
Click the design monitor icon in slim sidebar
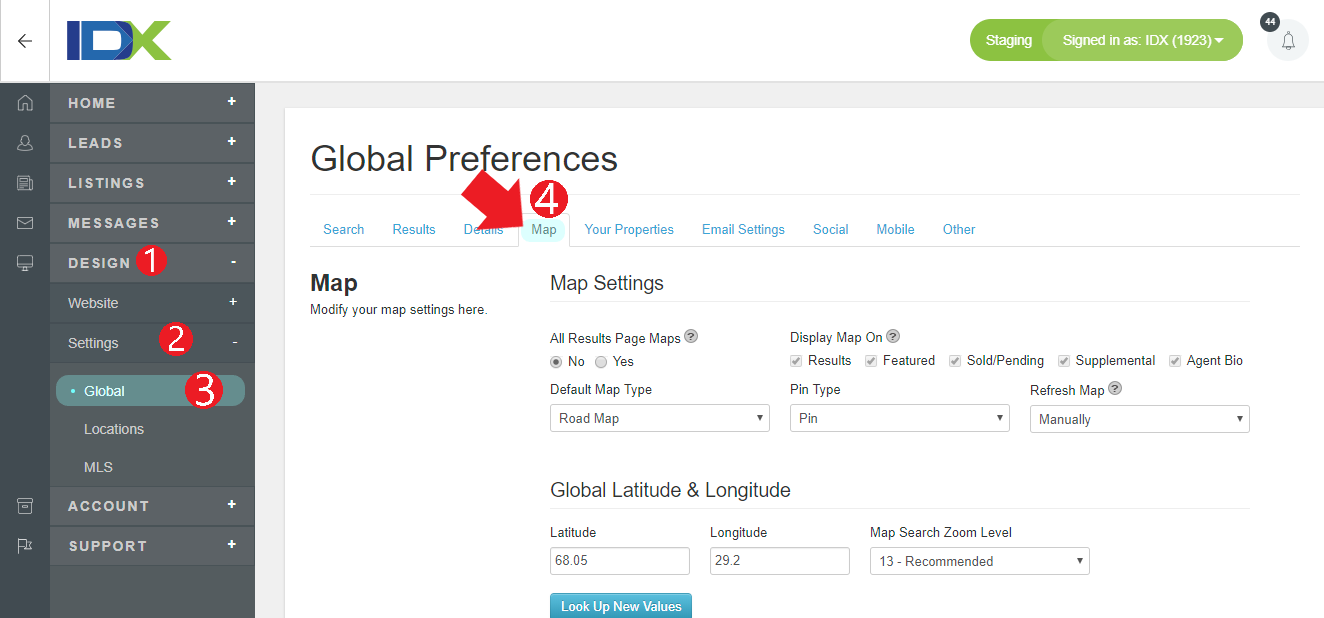click(25, 263)
